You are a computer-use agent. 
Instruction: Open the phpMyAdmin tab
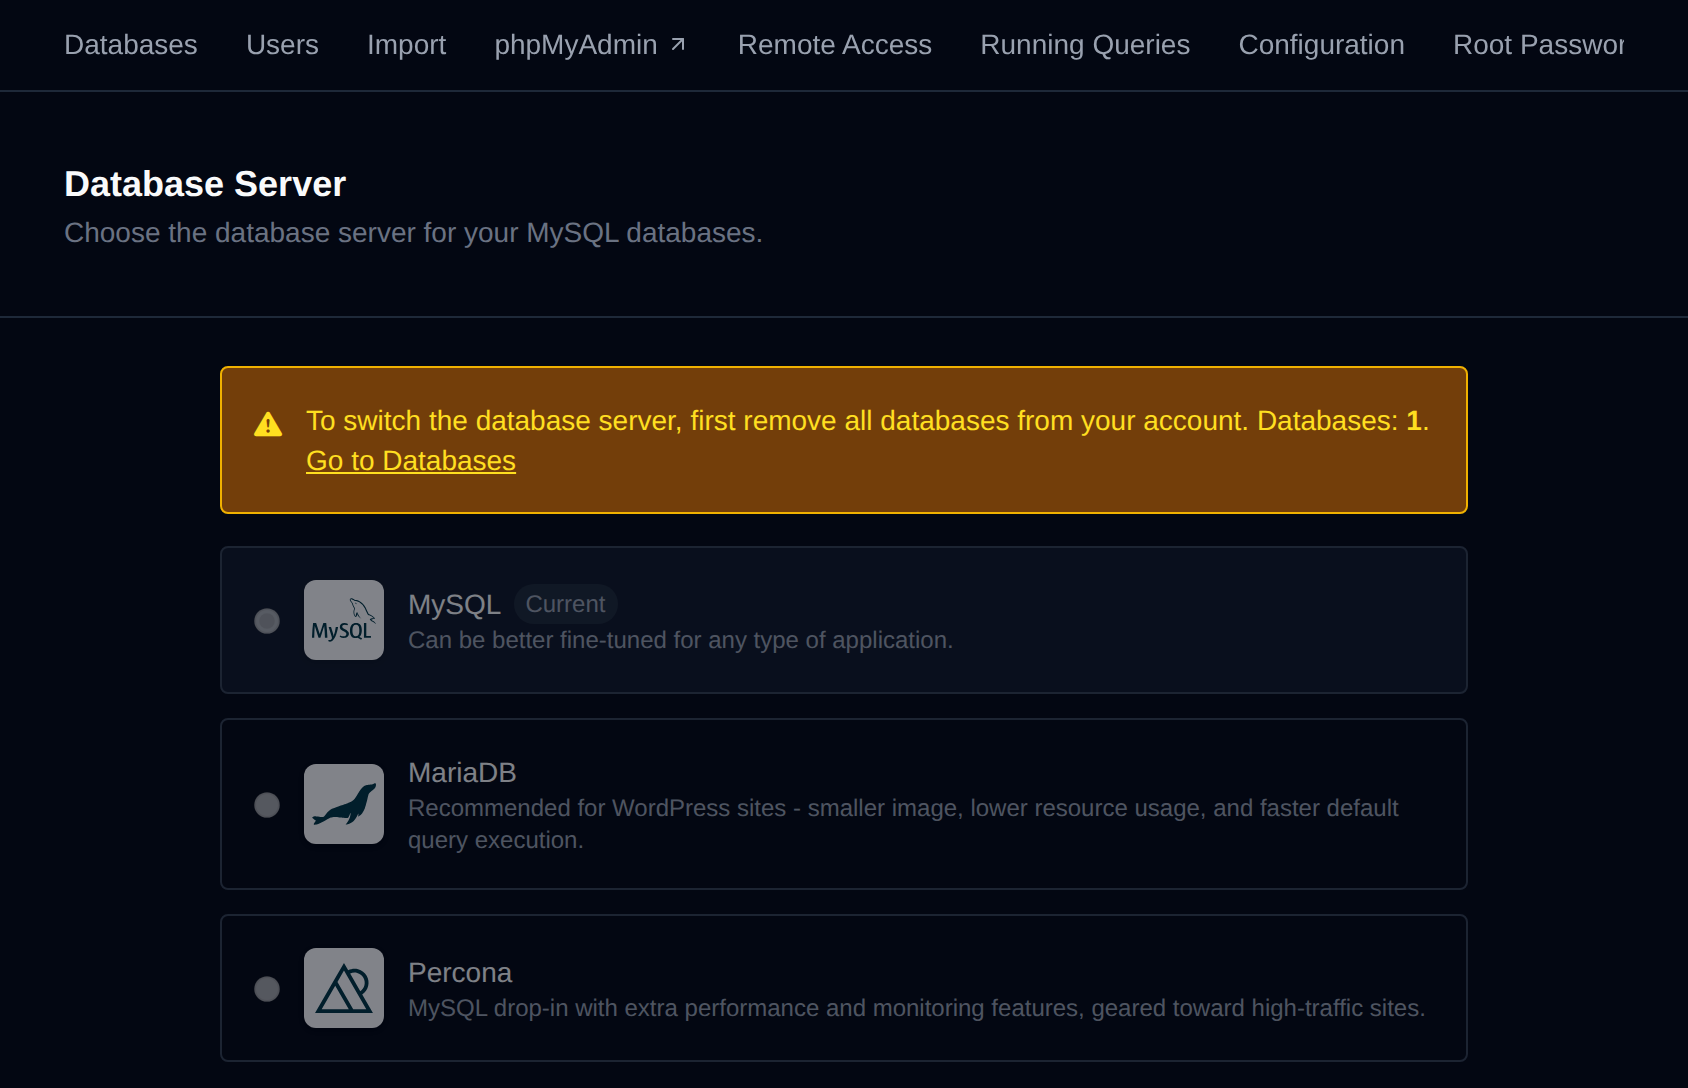tap(590, 45)
